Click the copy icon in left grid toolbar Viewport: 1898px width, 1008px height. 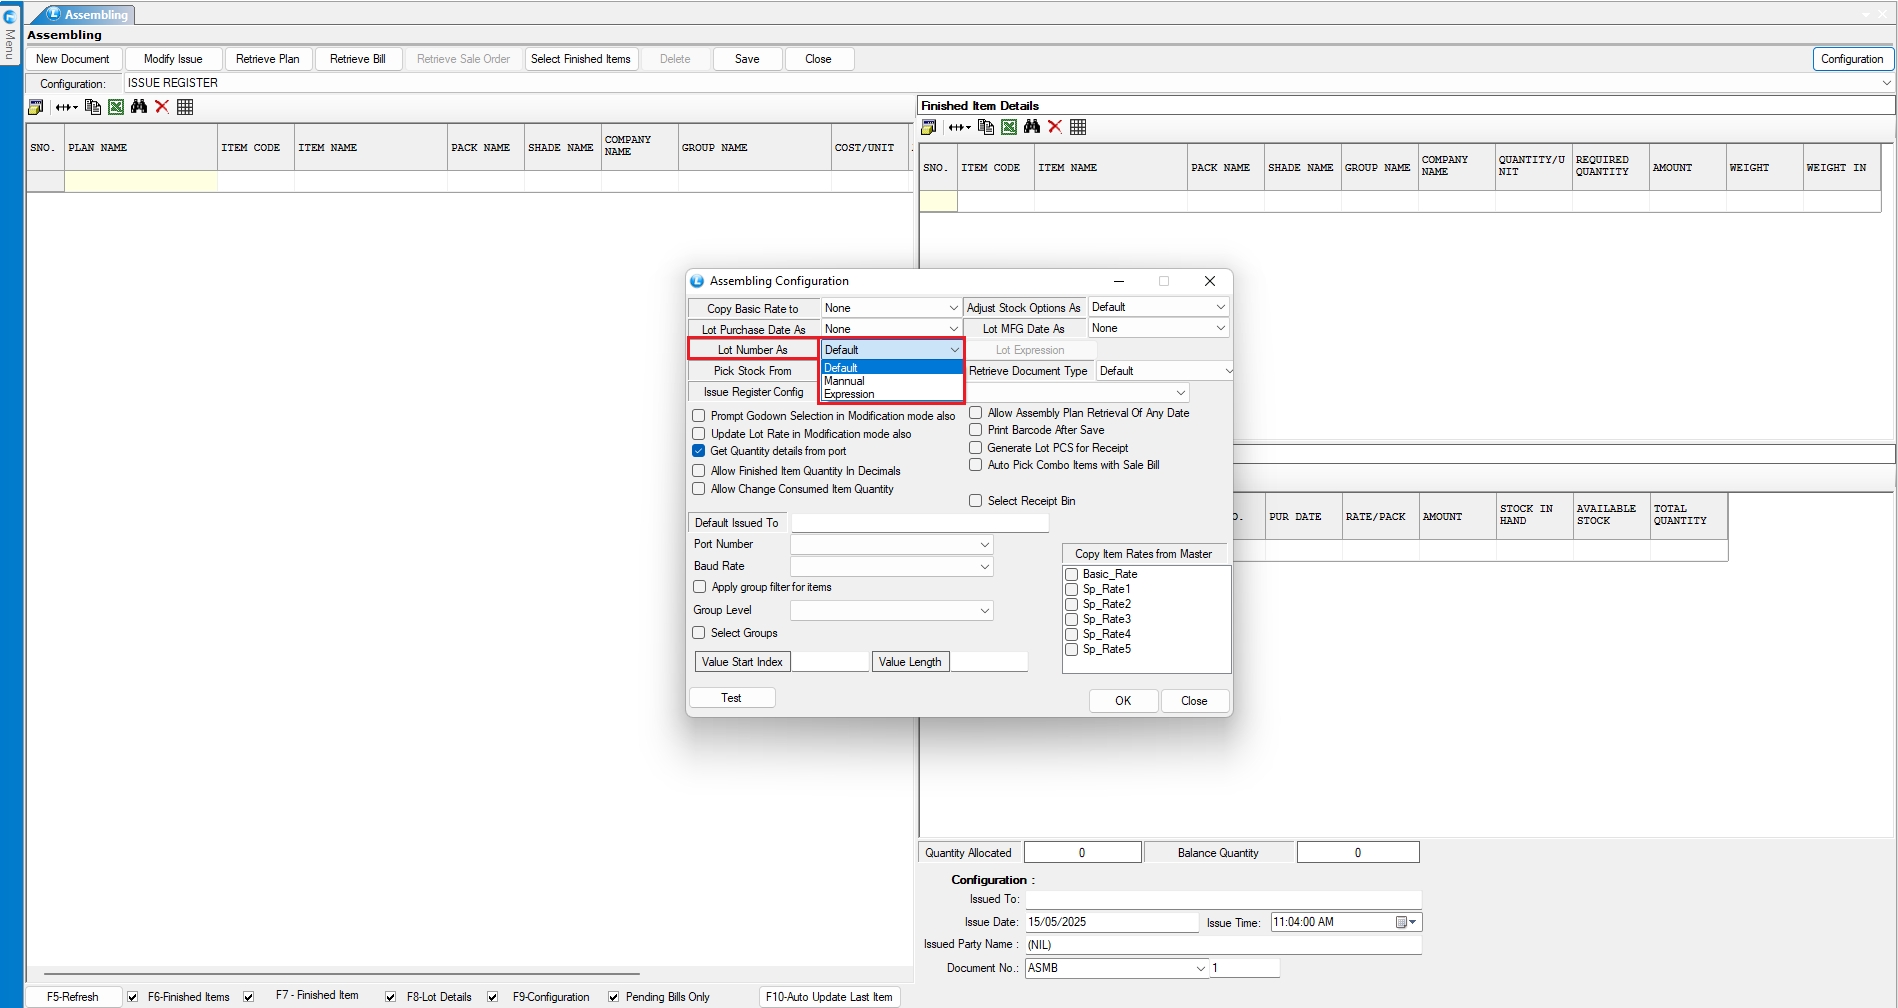(93, 107)
